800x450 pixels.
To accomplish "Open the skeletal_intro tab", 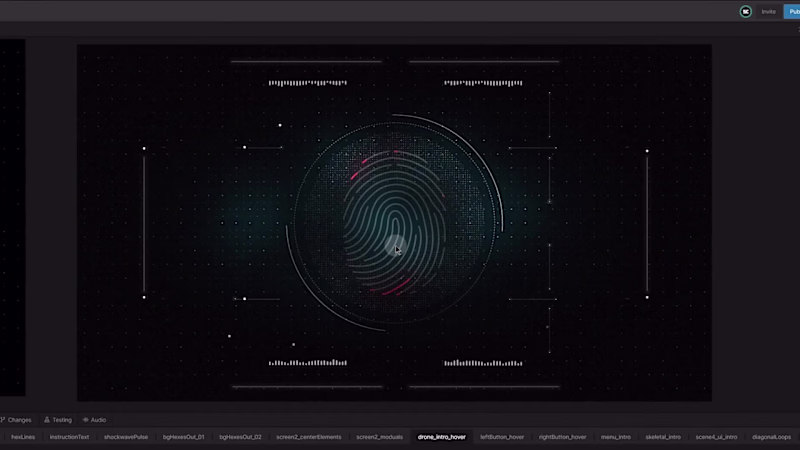I will click(x=663, y=437).
